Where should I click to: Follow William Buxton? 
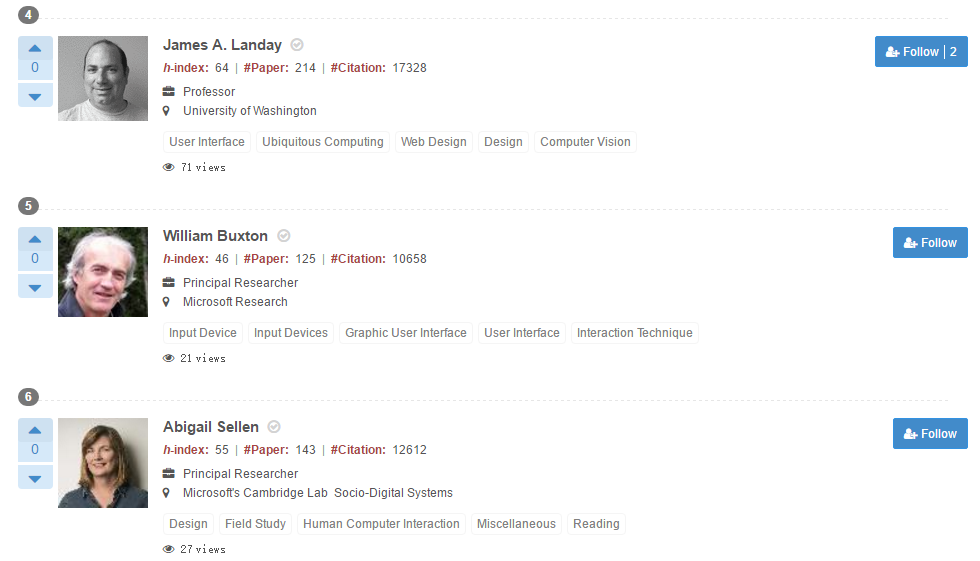[x=930, y=243]
